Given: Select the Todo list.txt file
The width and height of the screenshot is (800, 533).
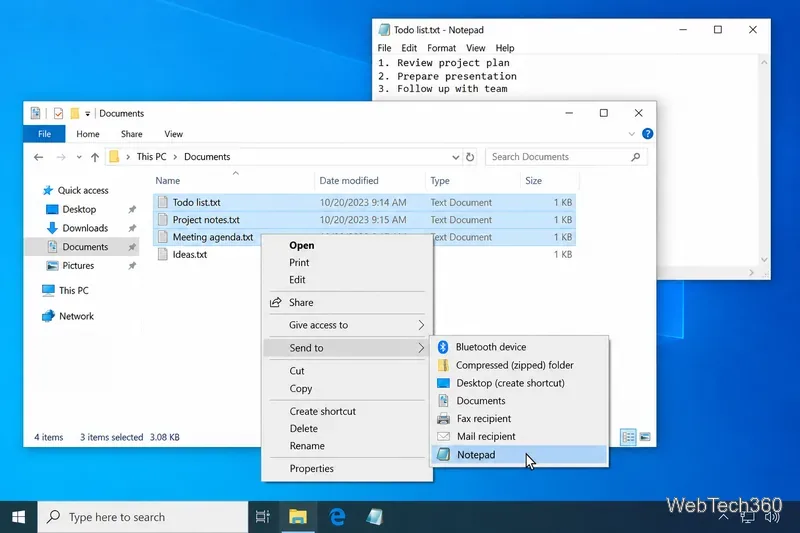Looking at the screenshot, I should [364, 202].
